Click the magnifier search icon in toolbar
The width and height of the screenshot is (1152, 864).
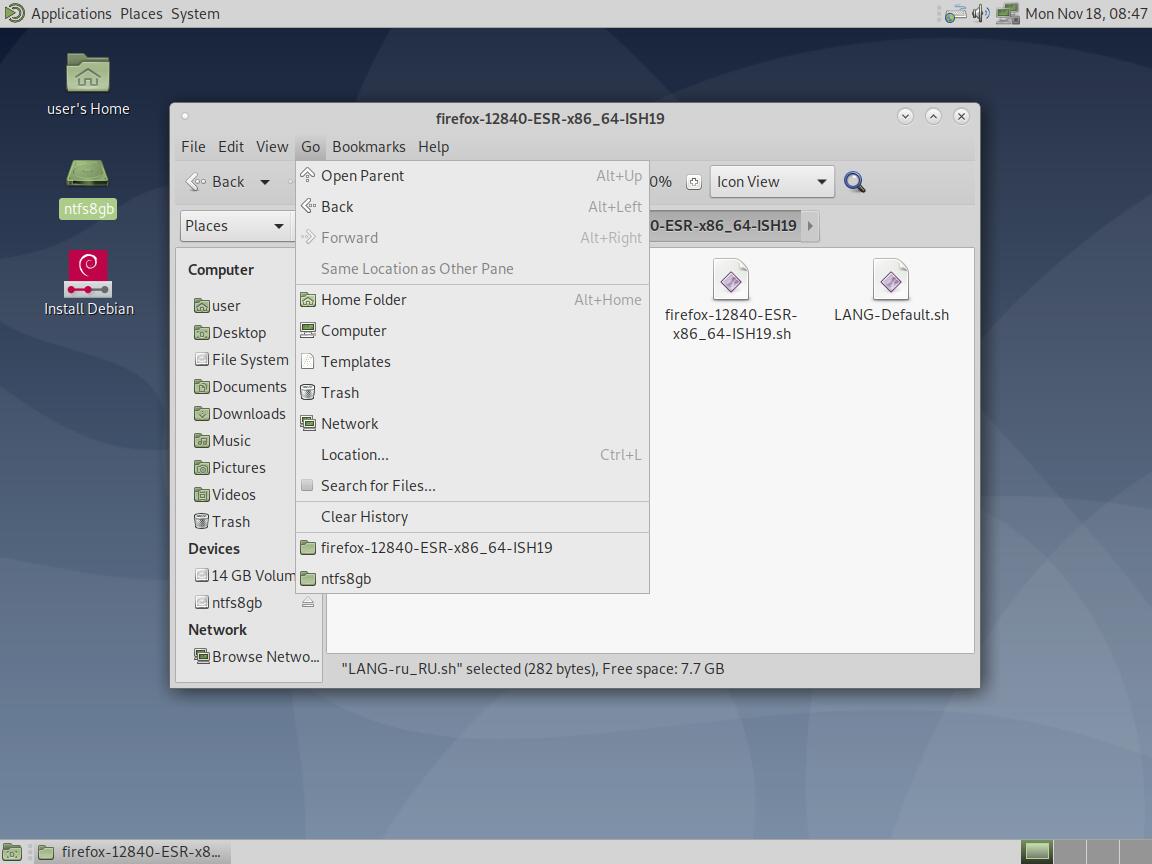854,181
